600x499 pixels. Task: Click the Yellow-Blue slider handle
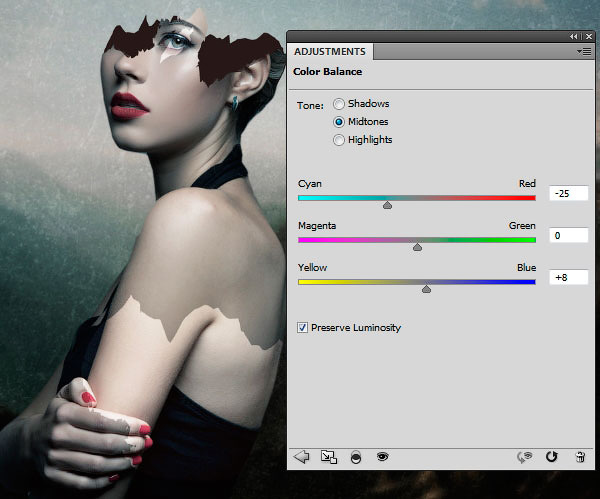[x=426, y=289]
